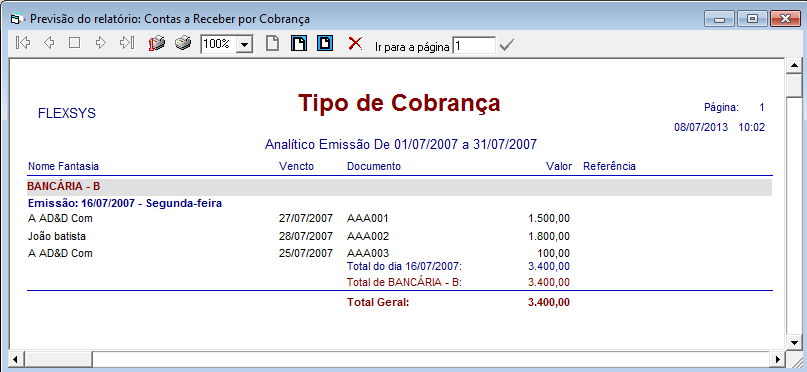Maximize the report preview window
The width and height of the screenshot is (807, 372).
(x=752, y=20)
